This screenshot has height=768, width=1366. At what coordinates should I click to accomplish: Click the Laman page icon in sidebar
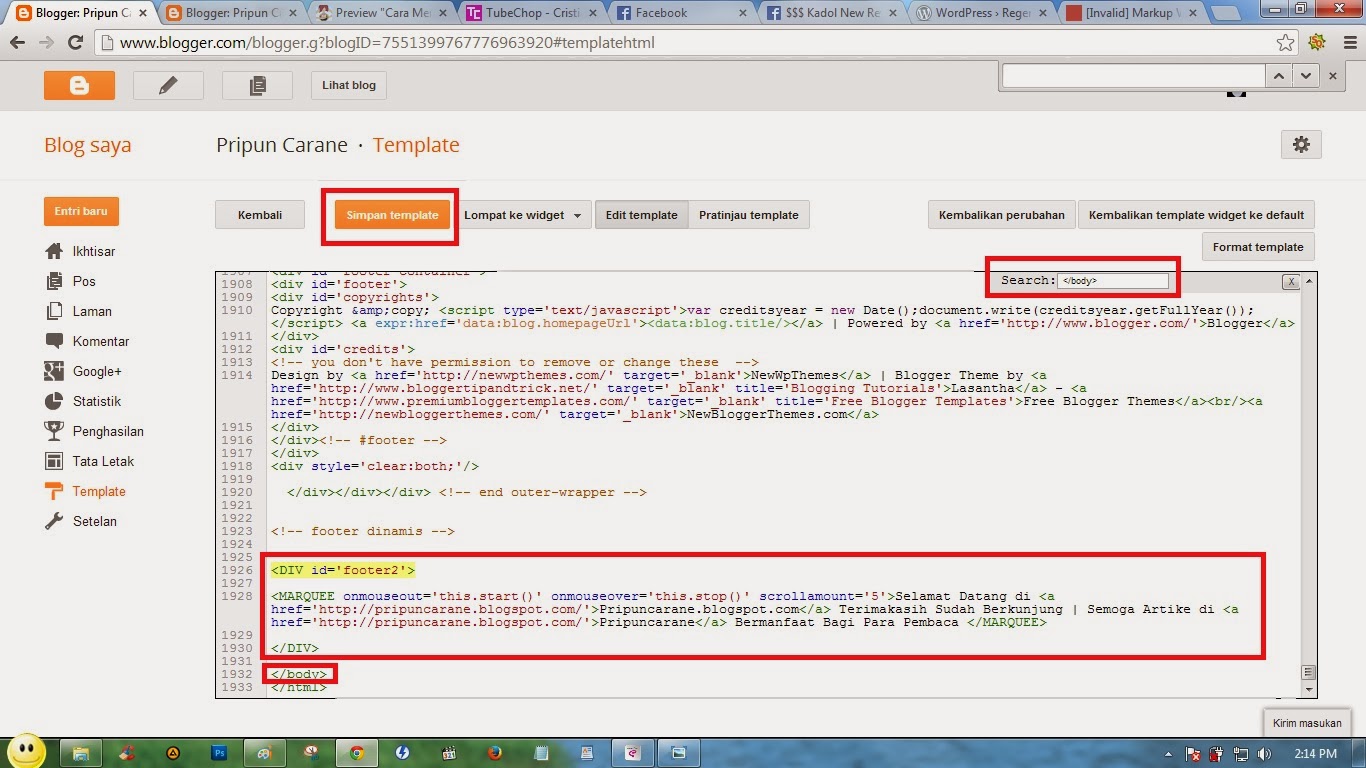point(54,311)
